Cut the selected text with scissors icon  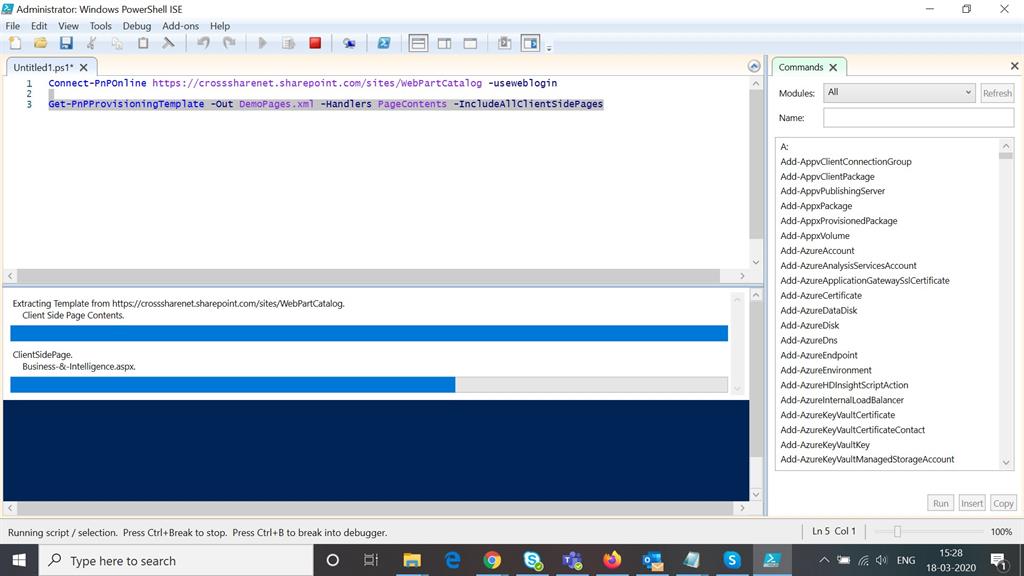91,43
